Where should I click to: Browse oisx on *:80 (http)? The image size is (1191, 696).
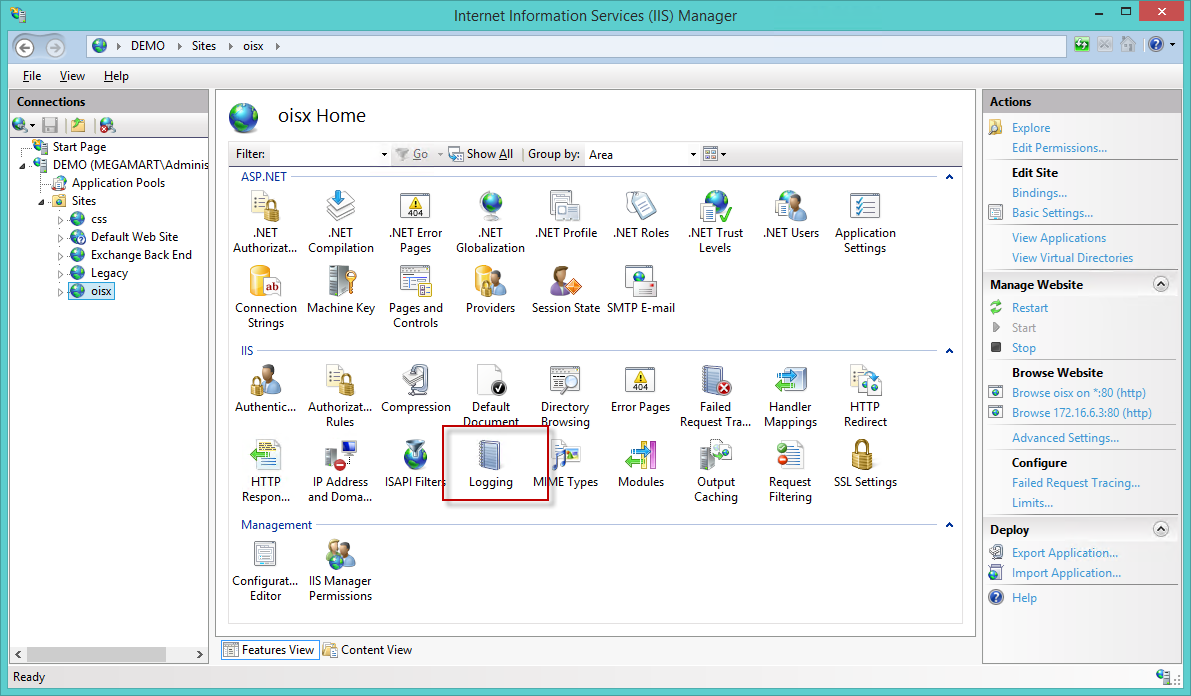tap(1079, 393)
